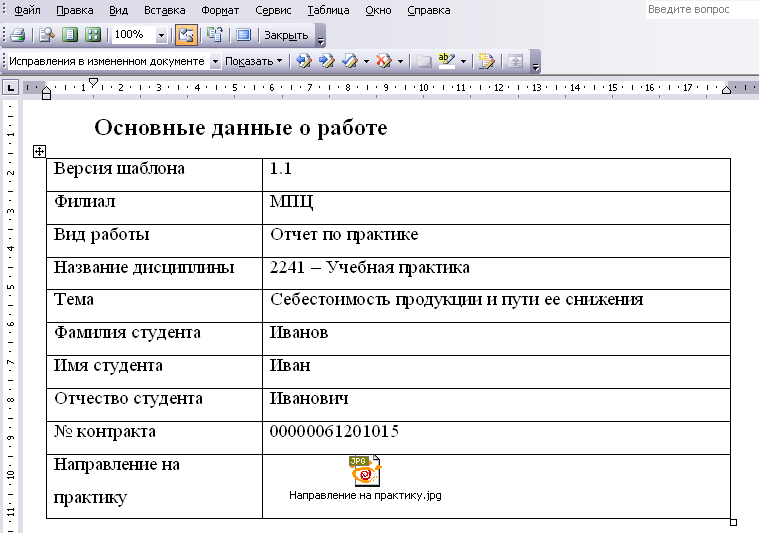
Task: Click the Reviewing Pane icon
Action: coord(516,61)
